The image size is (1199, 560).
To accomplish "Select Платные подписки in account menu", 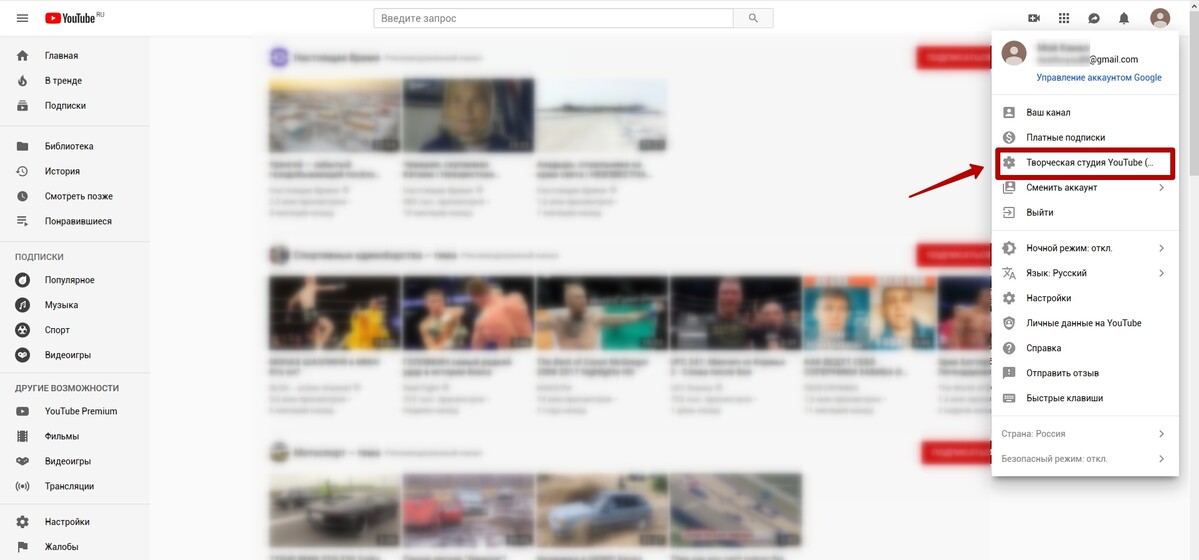I will point(1084,138).
